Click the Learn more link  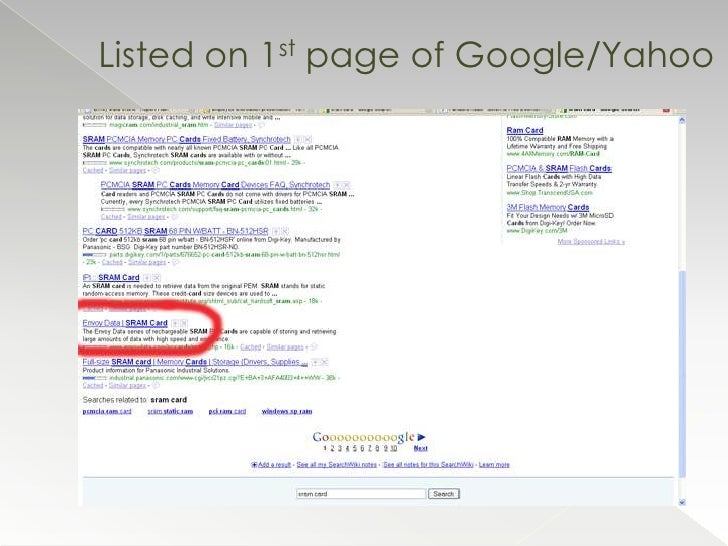[494, 465]
